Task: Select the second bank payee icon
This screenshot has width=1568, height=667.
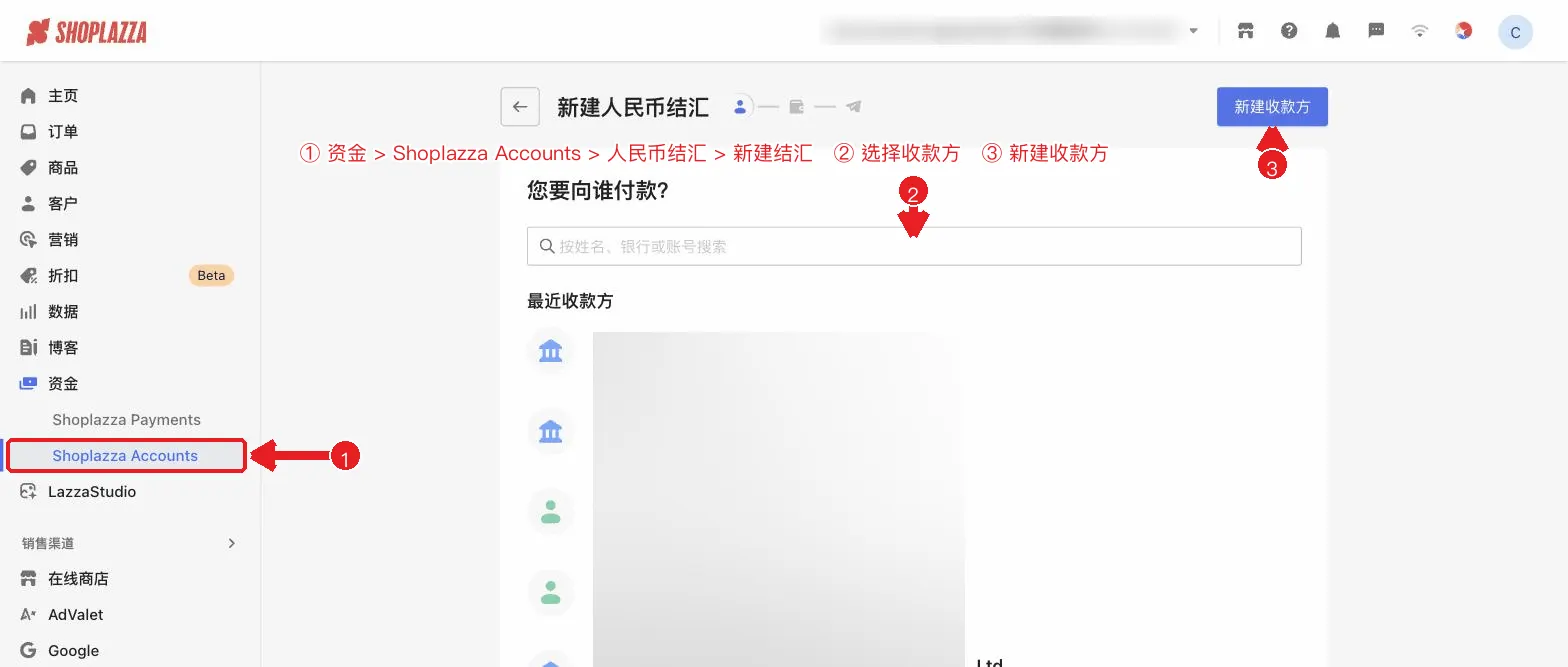Action: pos(550,431)
